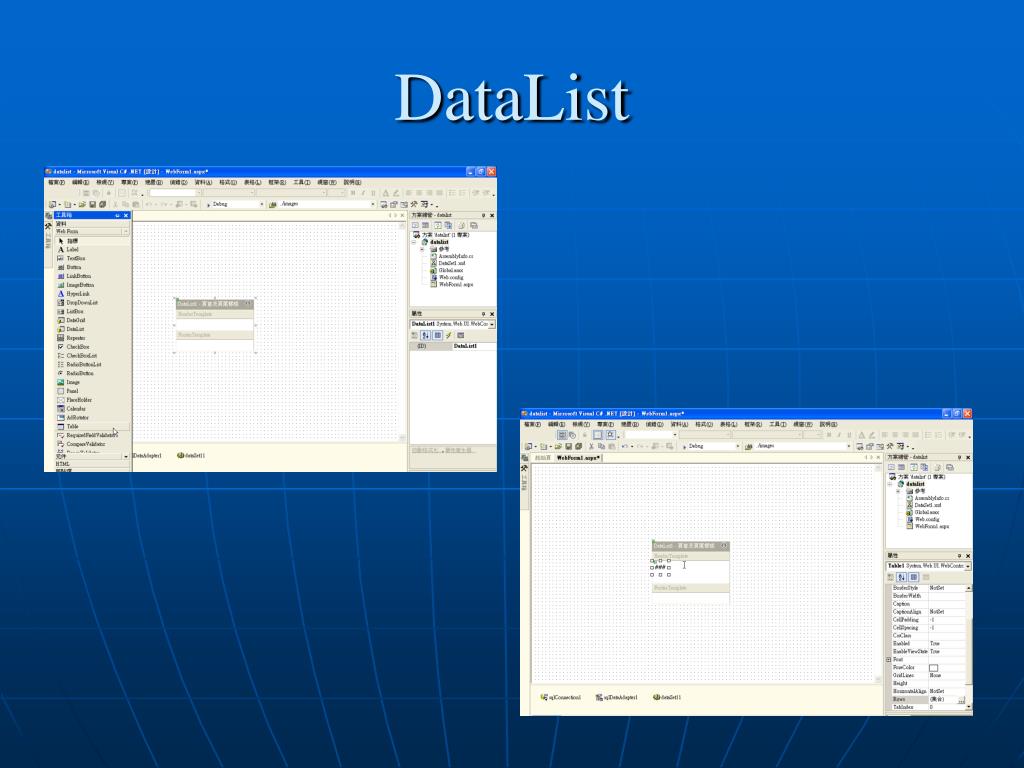1024x768 pixels.
Task: Select the CheckBox control in the Toolbox
Action: coord(73,347)
